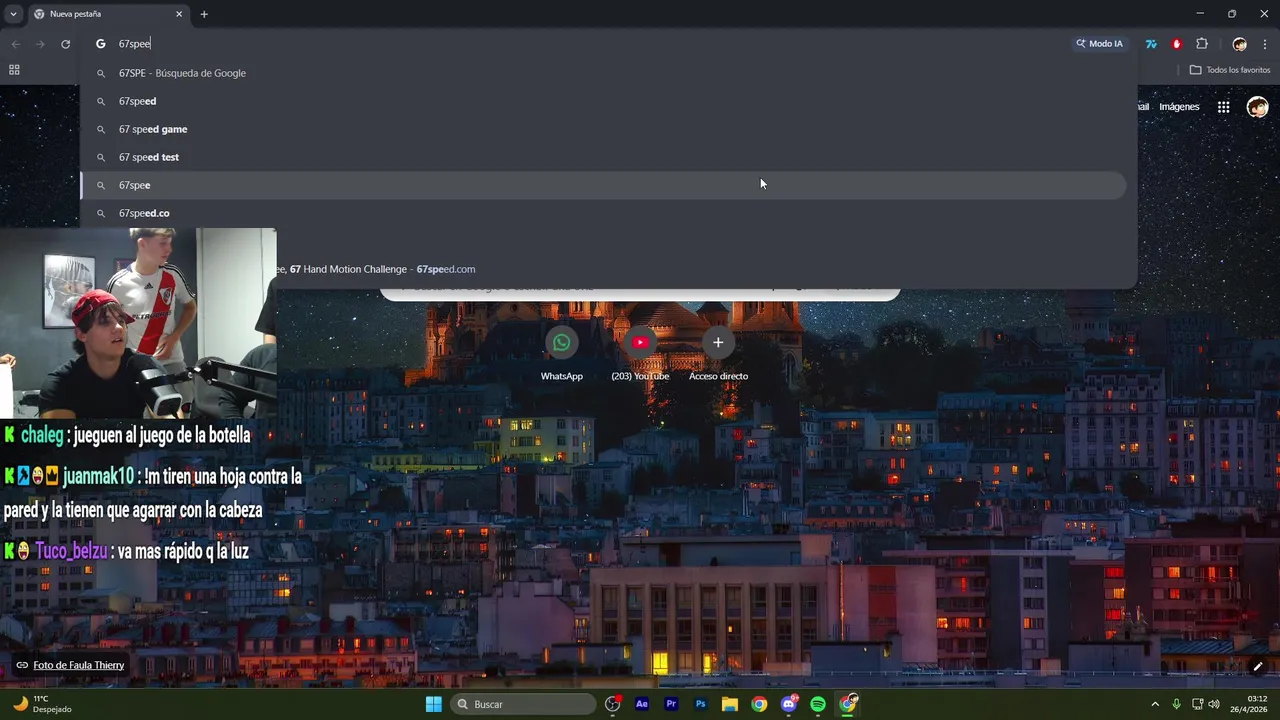
Task: Open the Google account avatar on page
Action: click(x=1257, y=107)
